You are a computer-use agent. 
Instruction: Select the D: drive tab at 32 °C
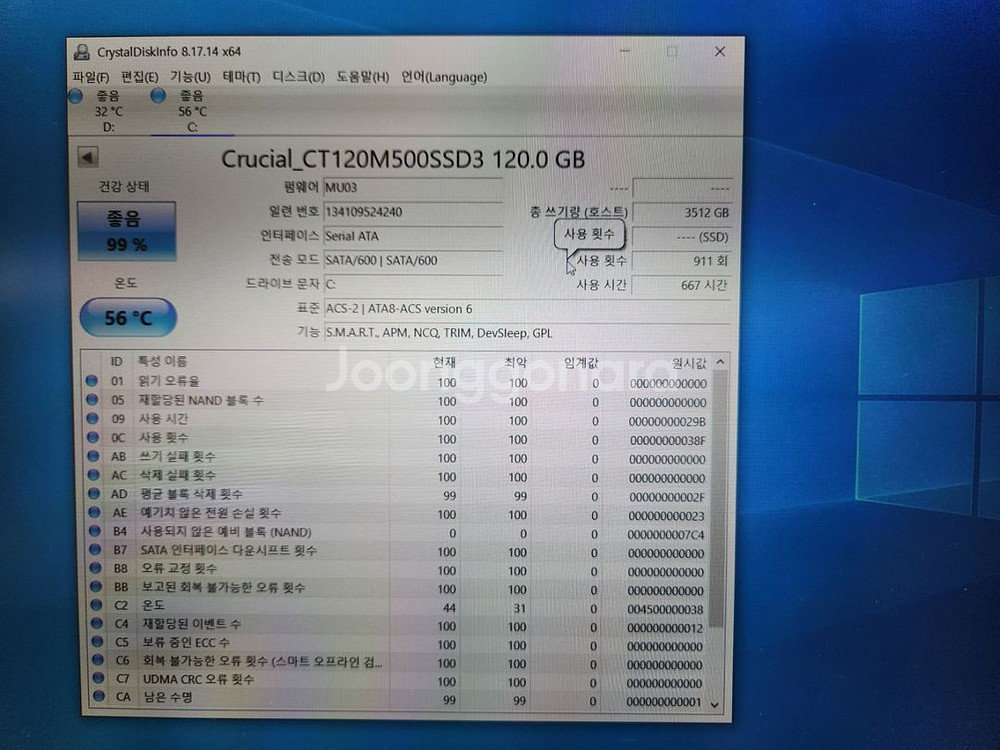(106, 111)
